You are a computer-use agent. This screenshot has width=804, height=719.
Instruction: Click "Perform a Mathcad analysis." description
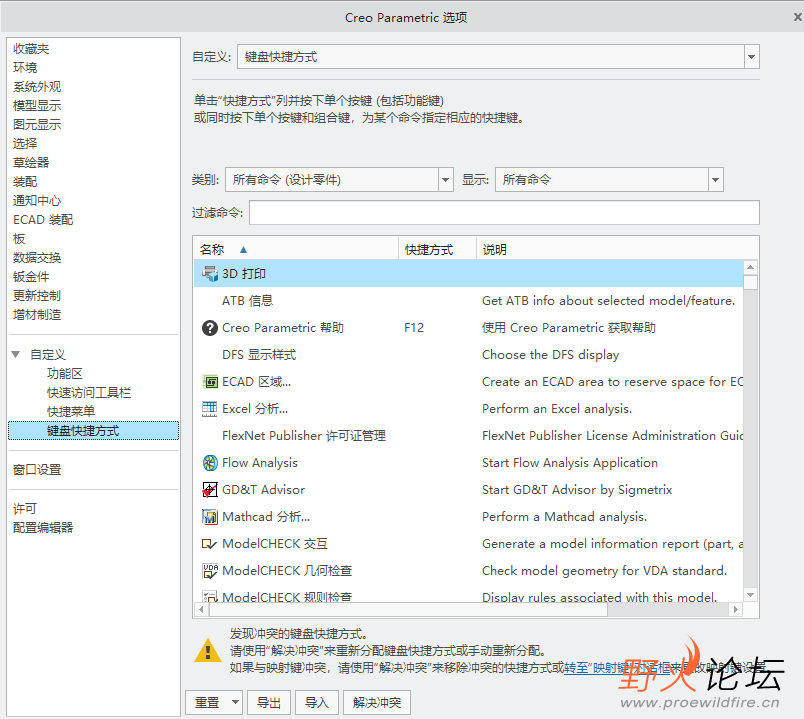(x=564, y=516)
